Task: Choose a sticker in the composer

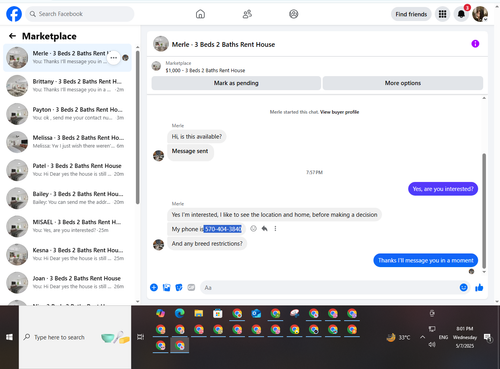Action: [179, 287]
